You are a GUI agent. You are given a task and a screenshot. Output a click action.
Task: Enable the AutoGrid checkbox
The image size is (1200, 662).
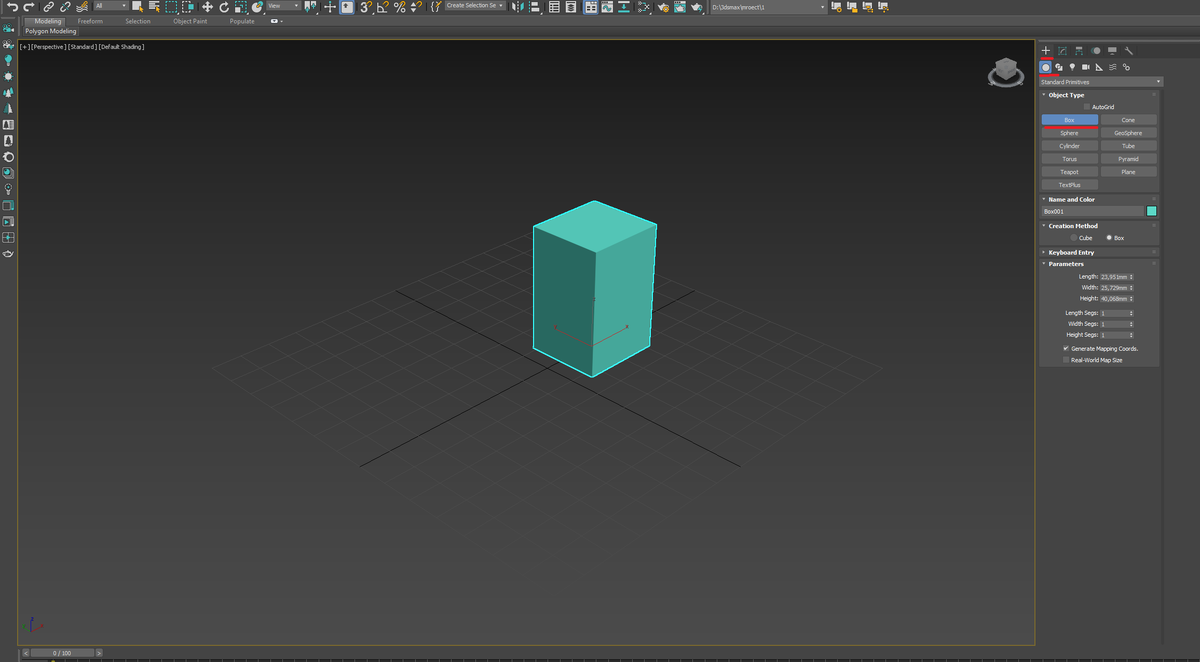pos(1087,107)
